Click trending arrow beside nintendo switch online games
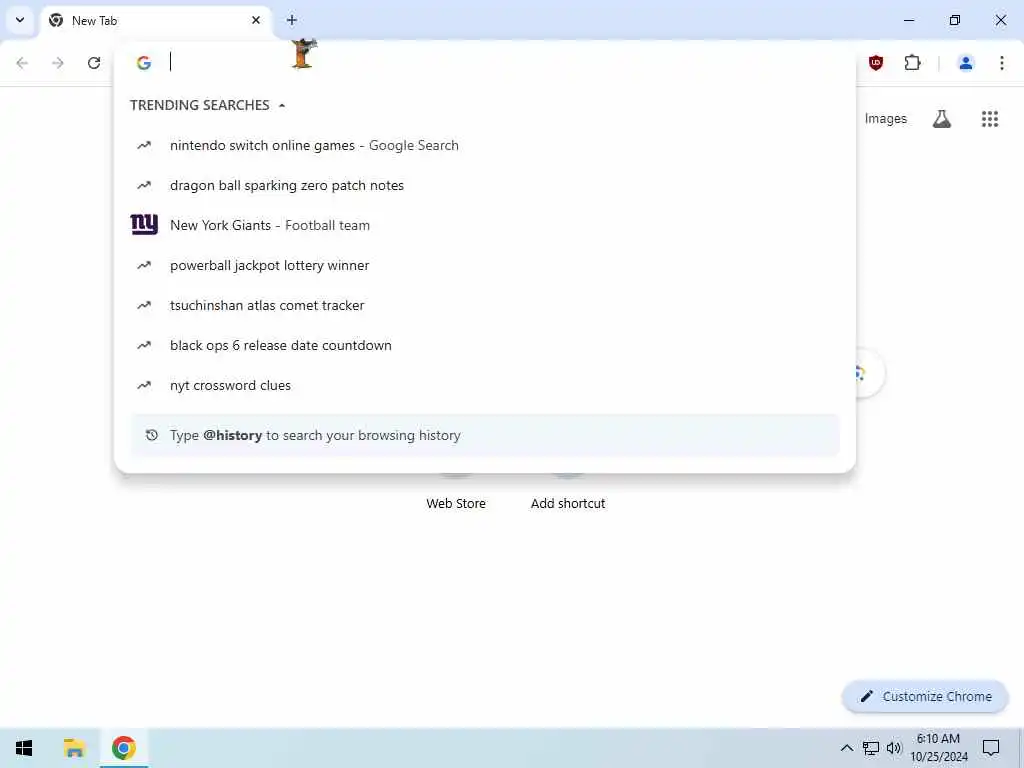1024x768 pixels. pyautogui.click(x=144, y=146)
